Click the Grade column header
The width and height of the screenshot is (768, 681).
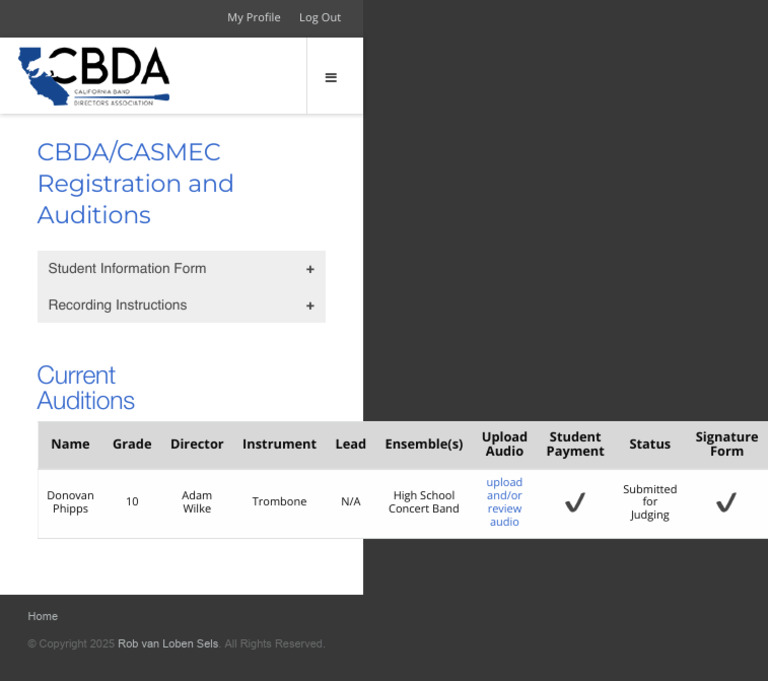tap(132, 444)
